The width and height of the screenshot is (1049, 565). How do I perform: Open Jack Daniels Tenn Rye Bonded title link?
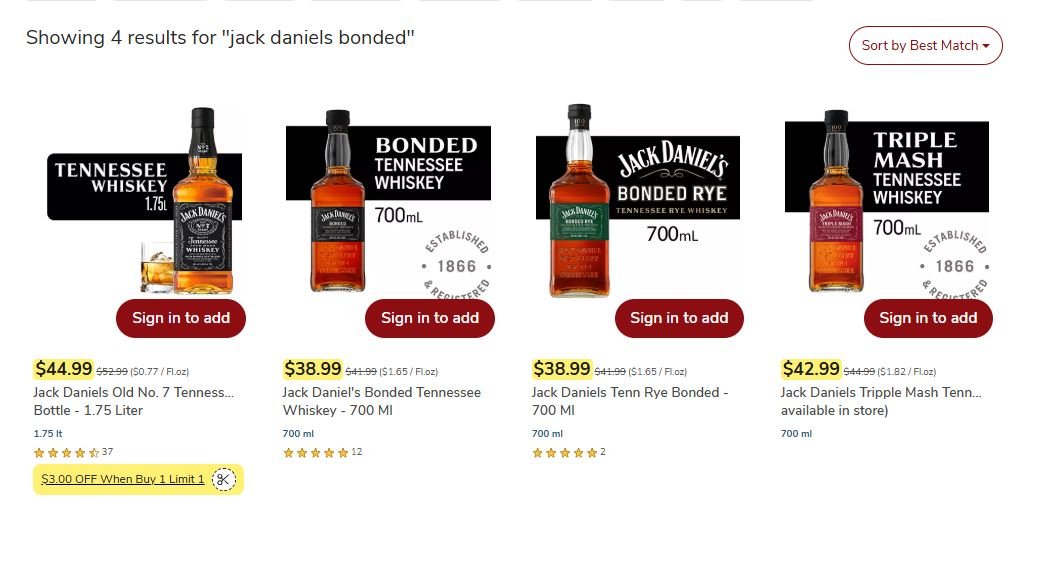(x=630, y=401)
